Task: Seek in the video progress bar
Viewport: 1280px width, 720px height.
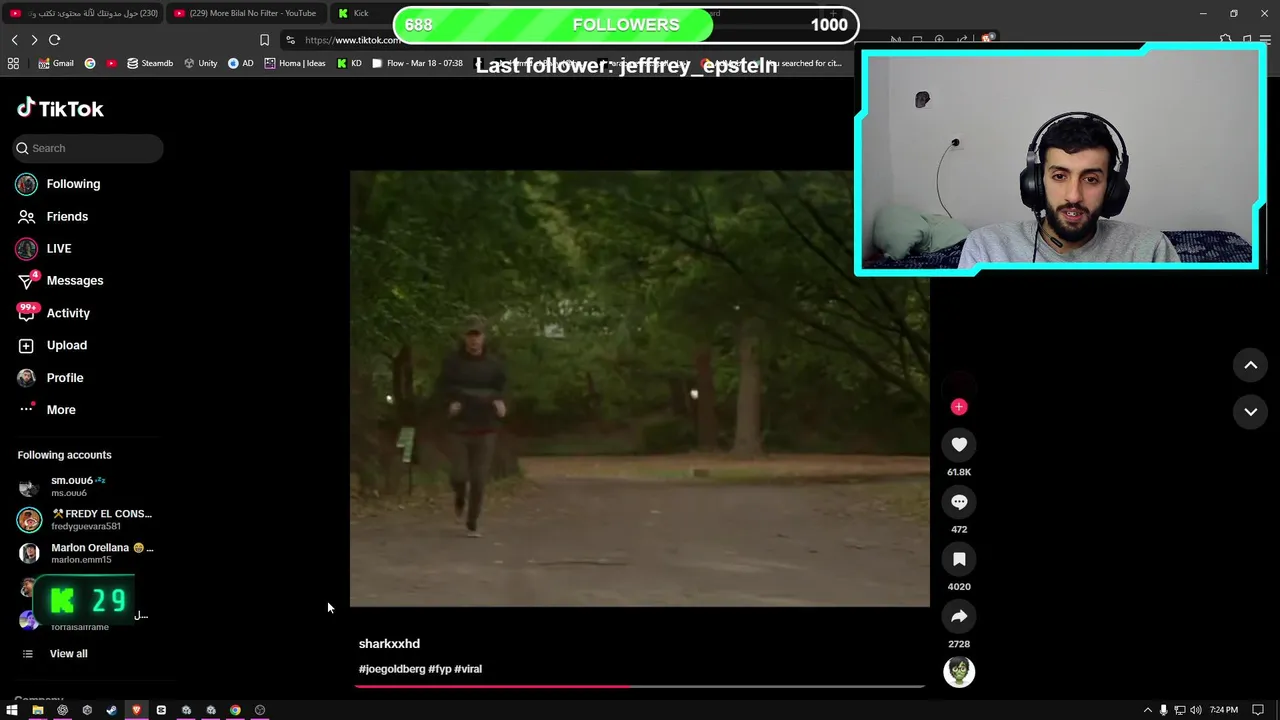Action: coord(640,686)
